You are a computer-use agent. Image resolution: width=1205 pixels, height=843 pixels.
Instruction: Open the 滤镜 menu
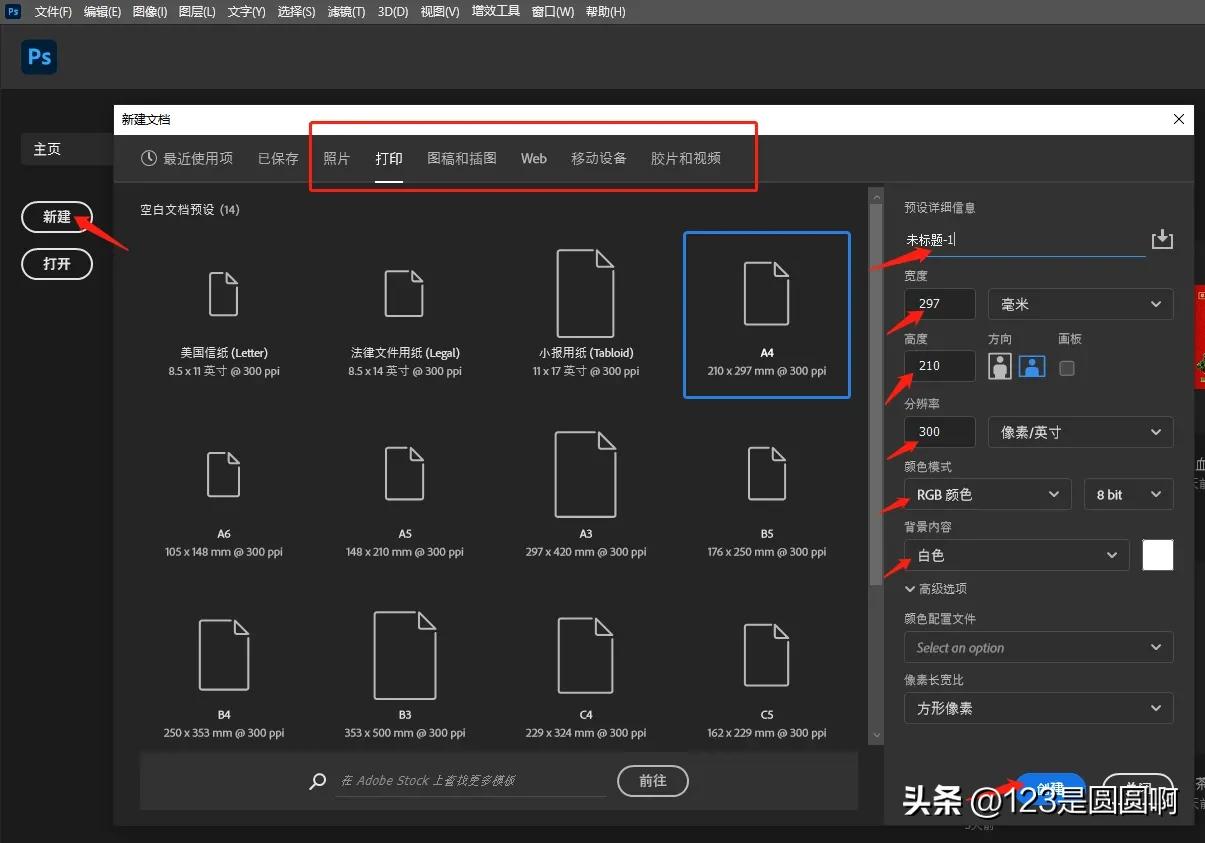[345, 11]
